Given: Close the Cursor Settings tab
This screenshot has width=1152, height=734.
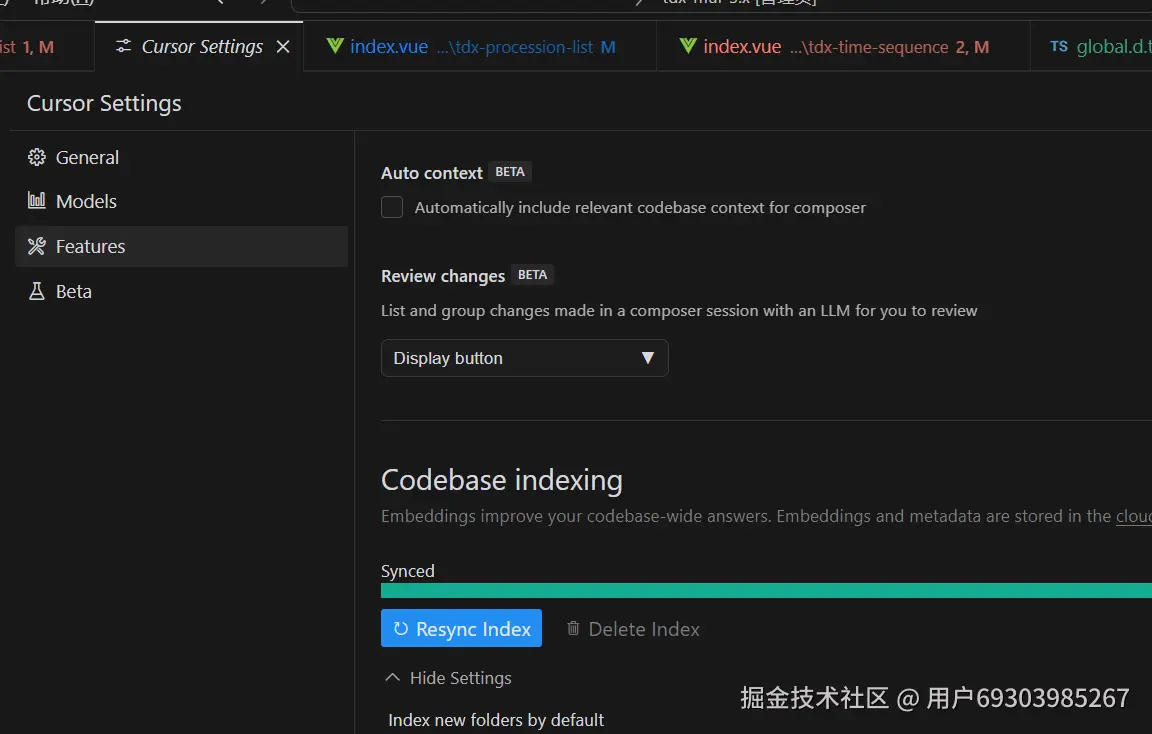Looking at the screenshot, I should 283,46.
